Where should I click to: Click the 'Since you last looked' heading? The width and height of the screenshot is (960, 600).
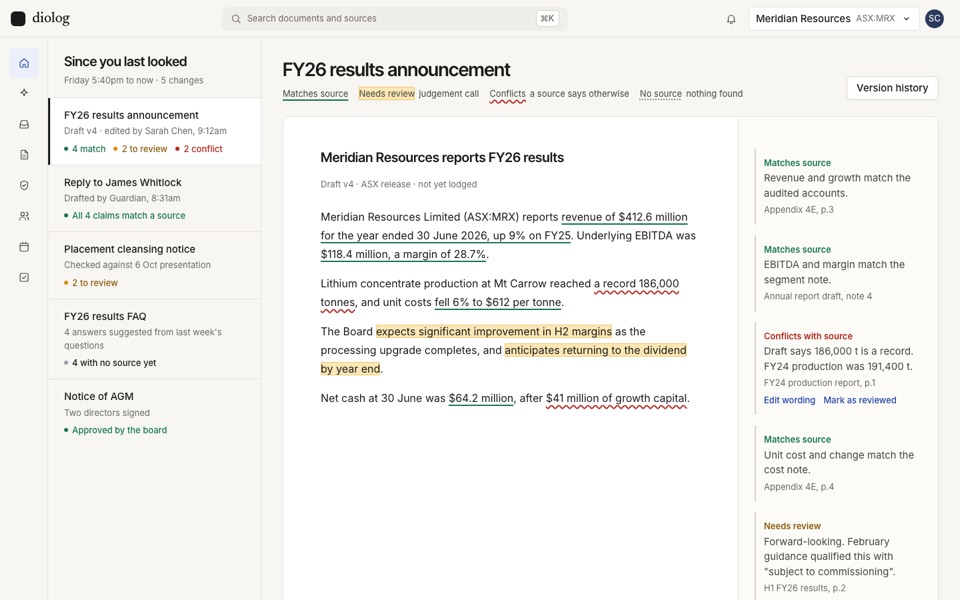(x=126, y=61)
